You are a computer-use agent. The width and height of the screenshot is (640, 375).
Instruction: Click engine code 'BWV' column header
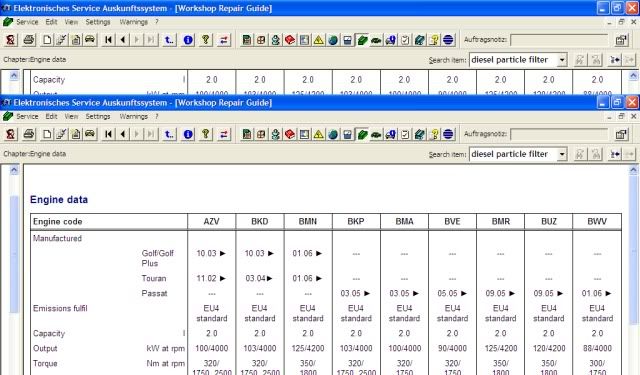tap(597, 222)
